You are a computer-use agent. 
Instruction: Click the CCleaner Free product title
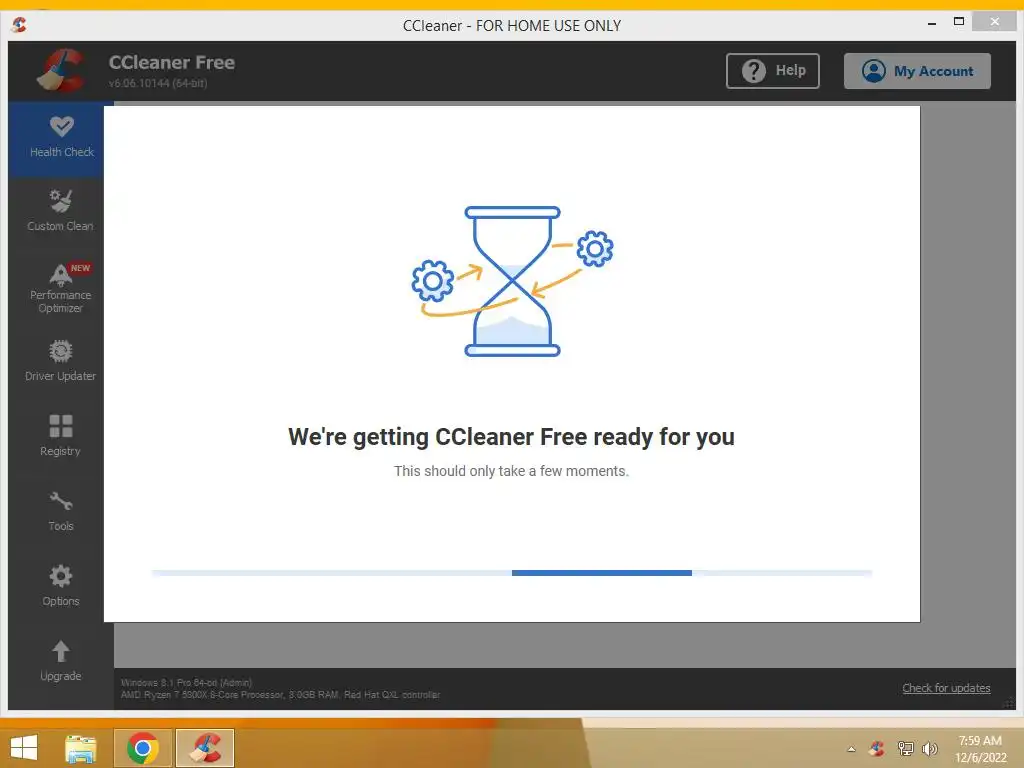(x=172, y=62)
